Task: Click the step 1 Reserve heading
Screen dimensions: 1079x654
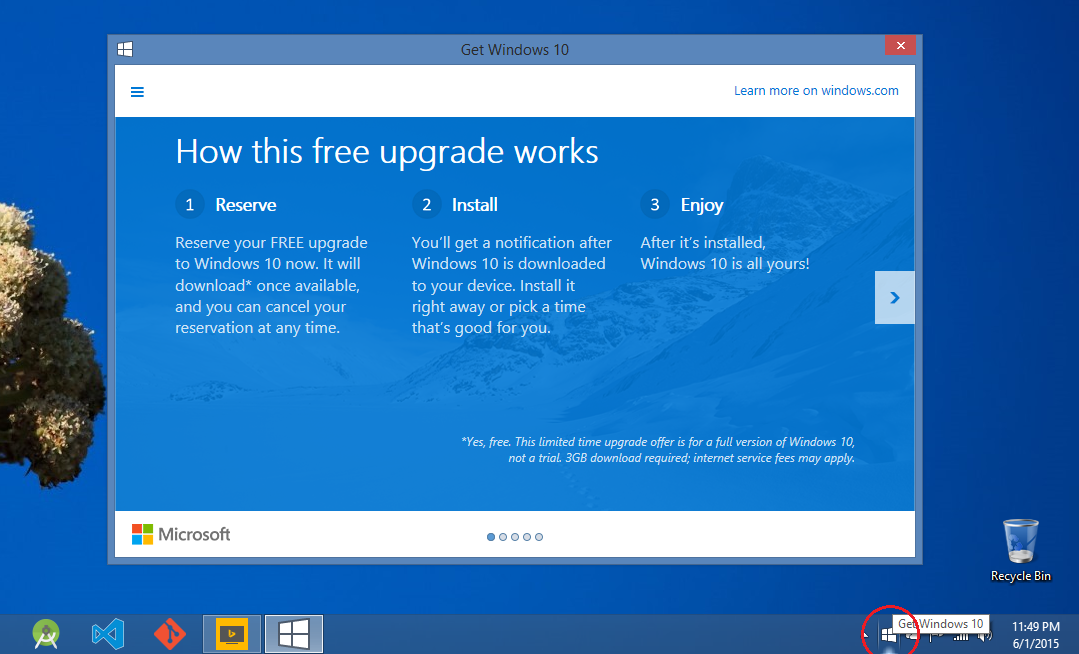Action: [246, 204]
